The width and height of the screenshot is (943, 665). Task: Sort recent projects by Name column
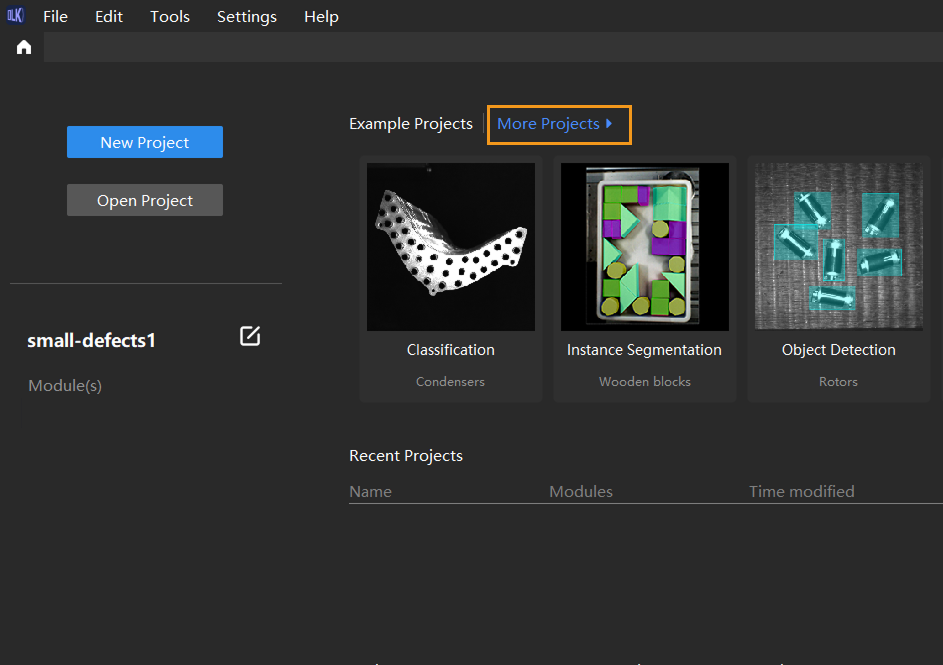tap(370, 491)
